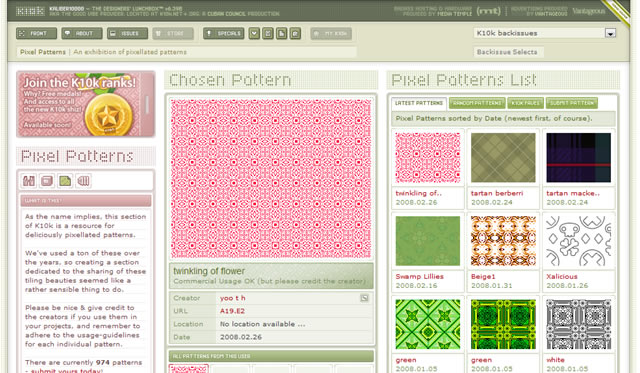Collapse the What Is This? header

click(x=86, y=200)
